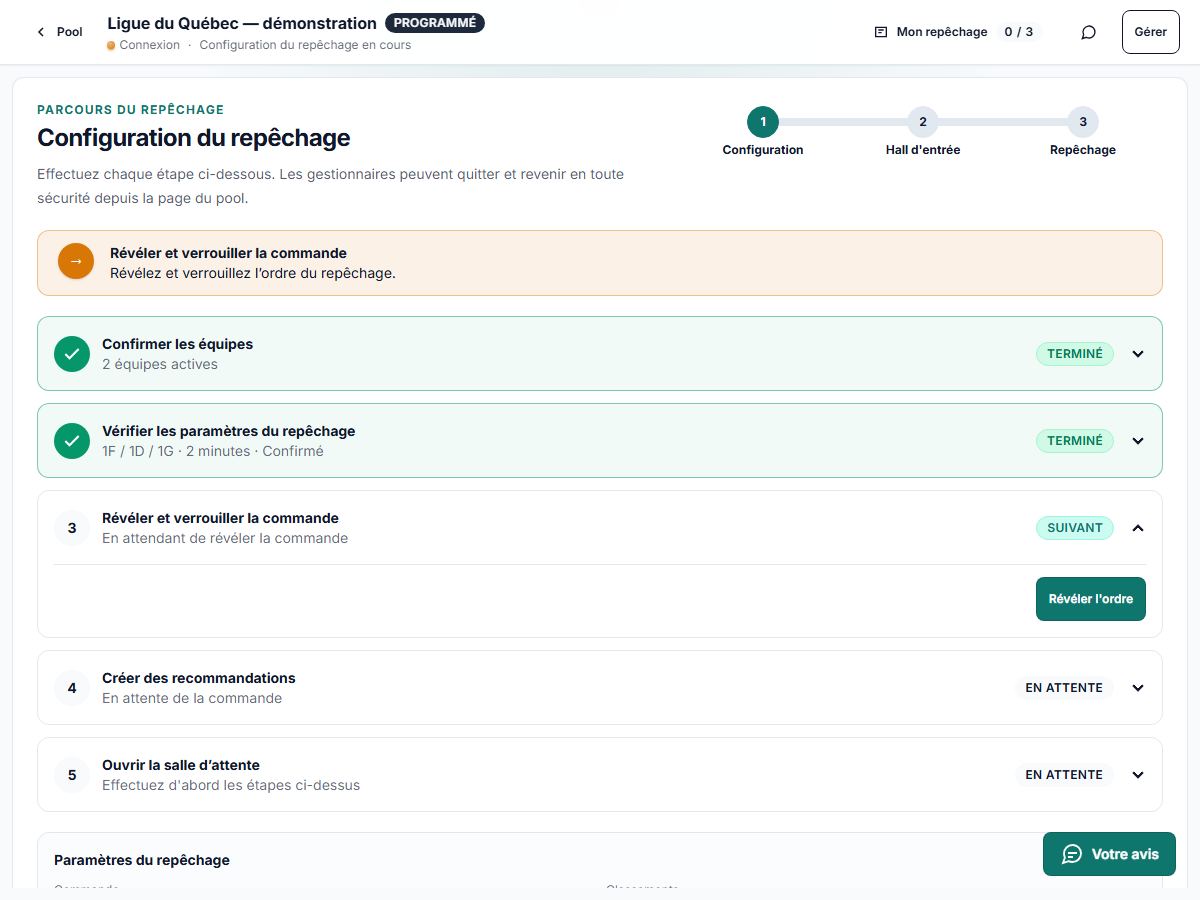Click the Paramètres du repêchage heading

(142, 860)
